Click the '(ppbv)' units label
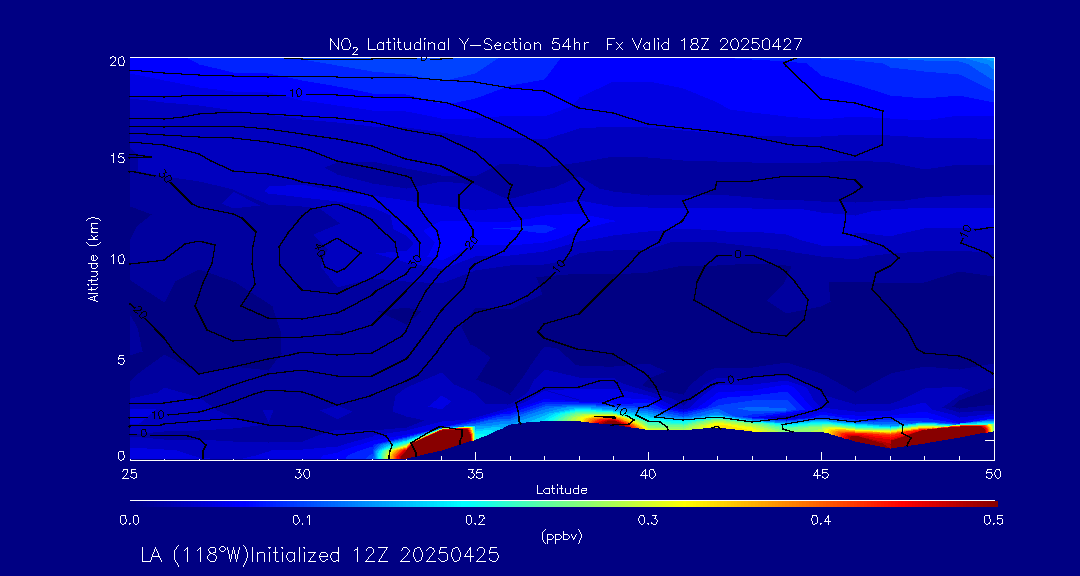The height and width of the screenshot is (576, 1080). 561,537
